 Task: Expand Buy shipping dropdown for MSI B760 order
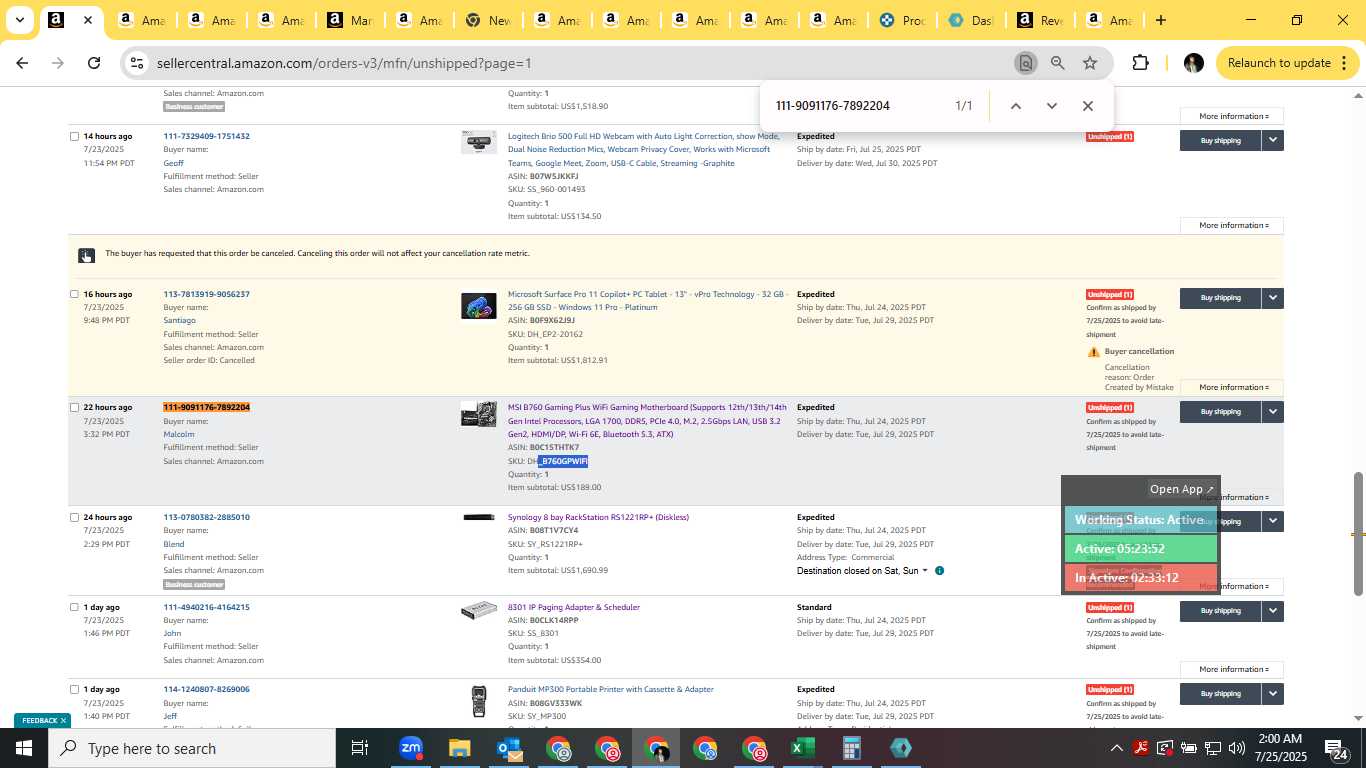coord(1272,412)
